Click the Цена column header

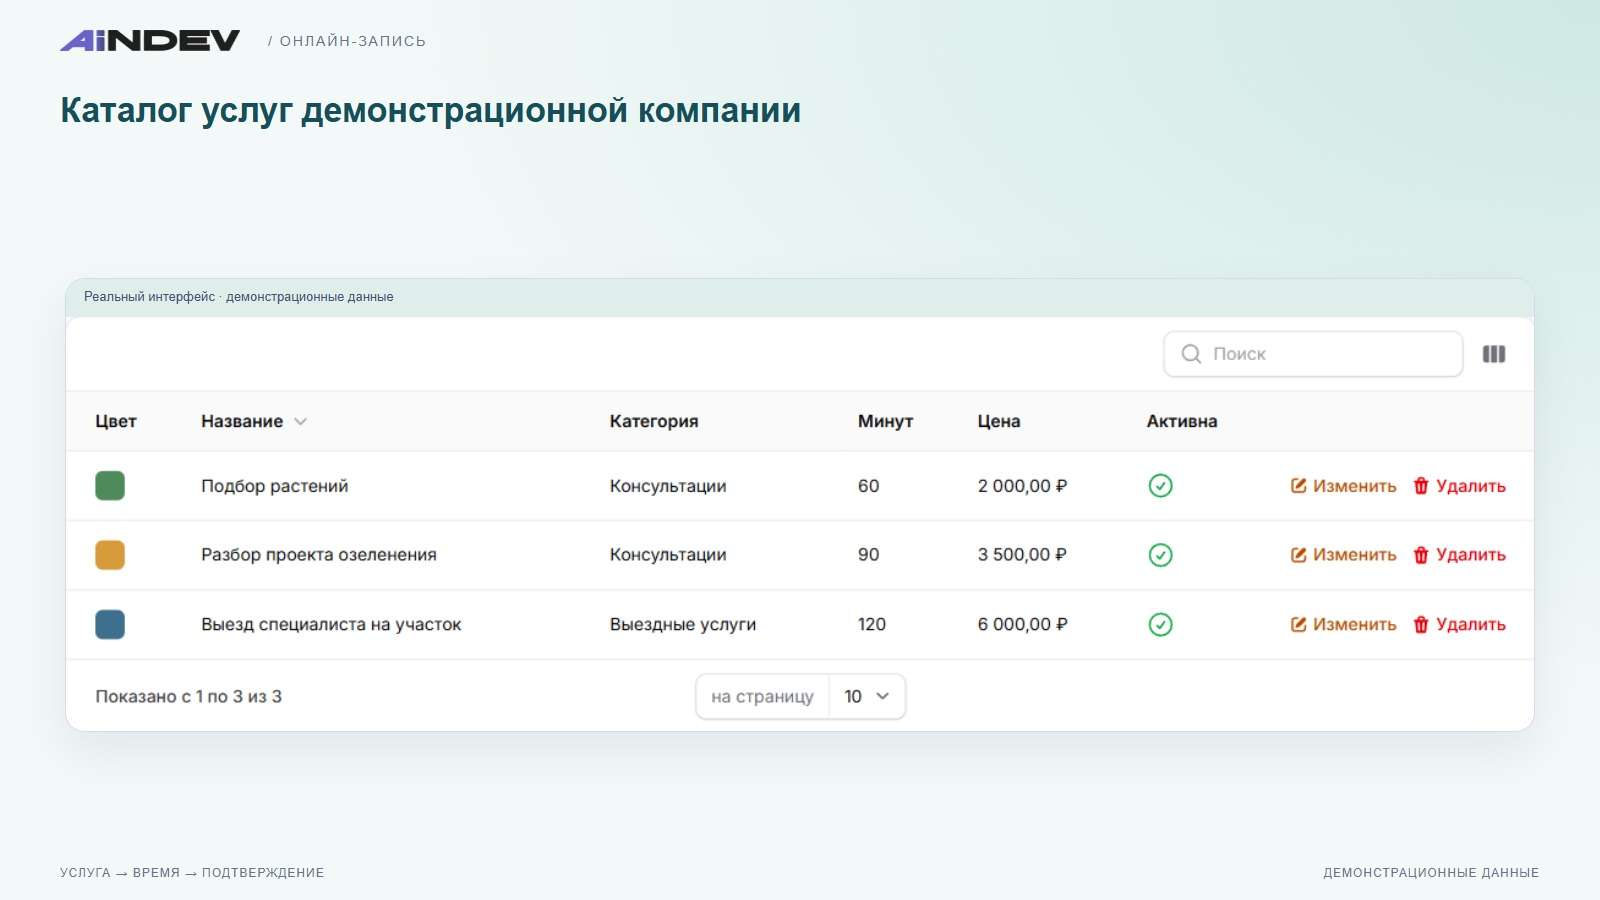click(999, 421)
